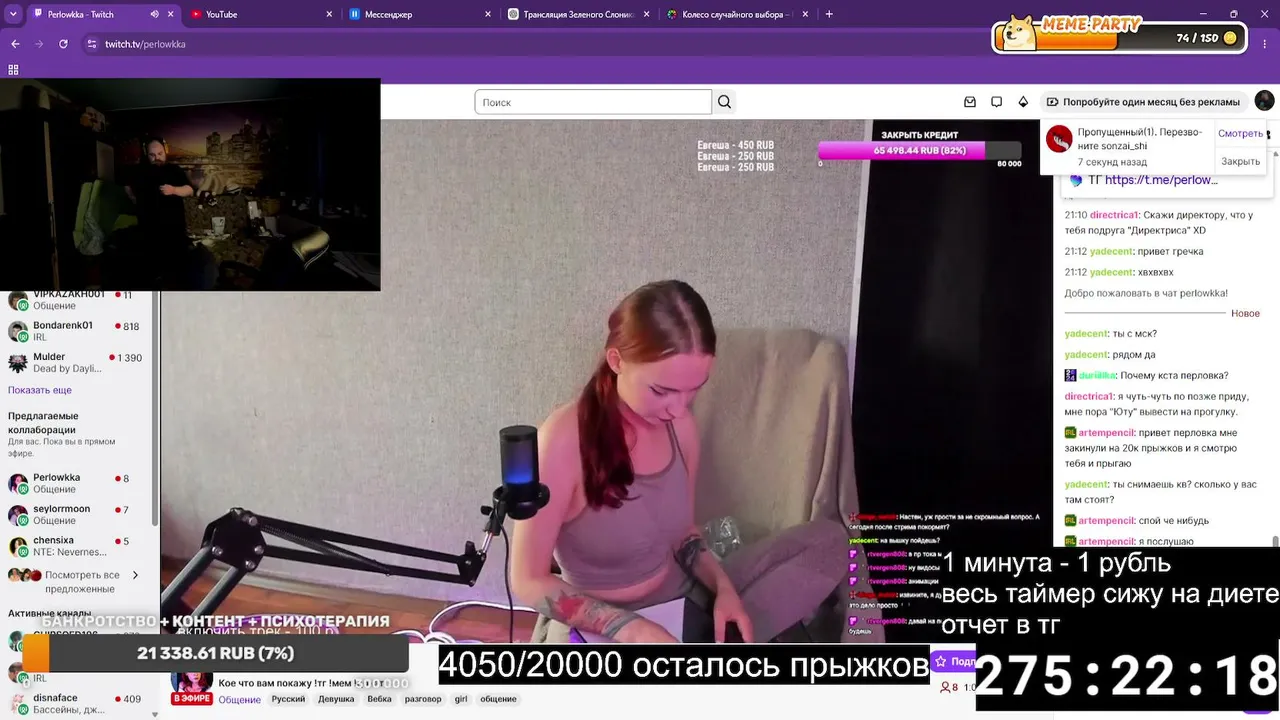
Task: Click the Показать еще link
Action: pyautogui.click(x=40, y=390)
